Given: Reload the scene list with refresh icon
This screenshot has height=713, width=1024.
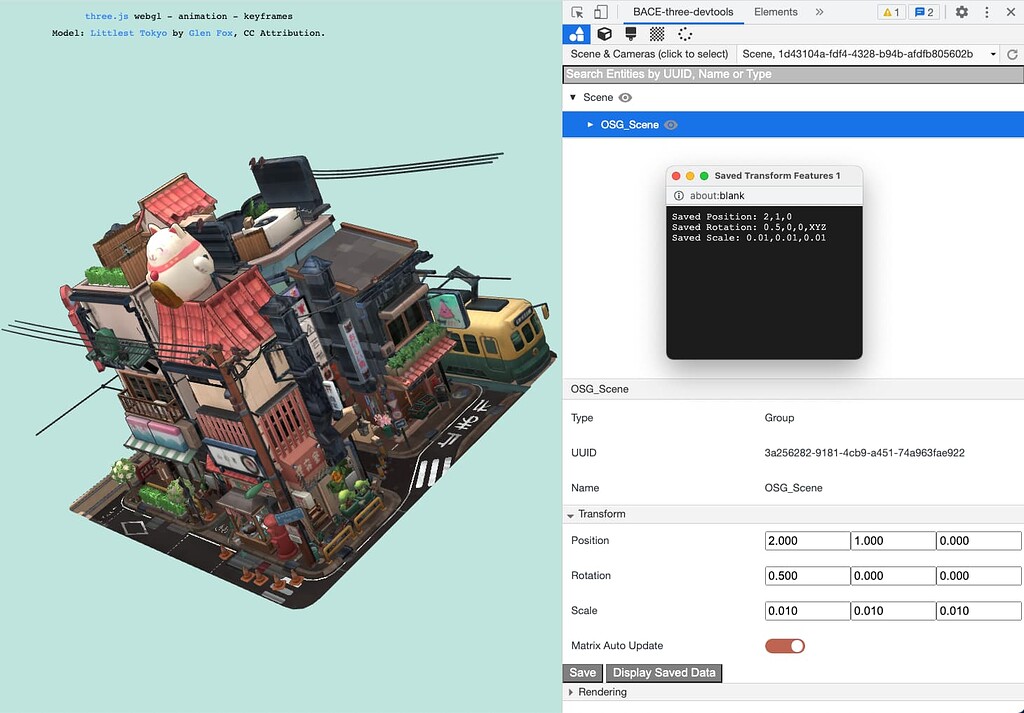Looking at the screenshot, I should 1010,55.
